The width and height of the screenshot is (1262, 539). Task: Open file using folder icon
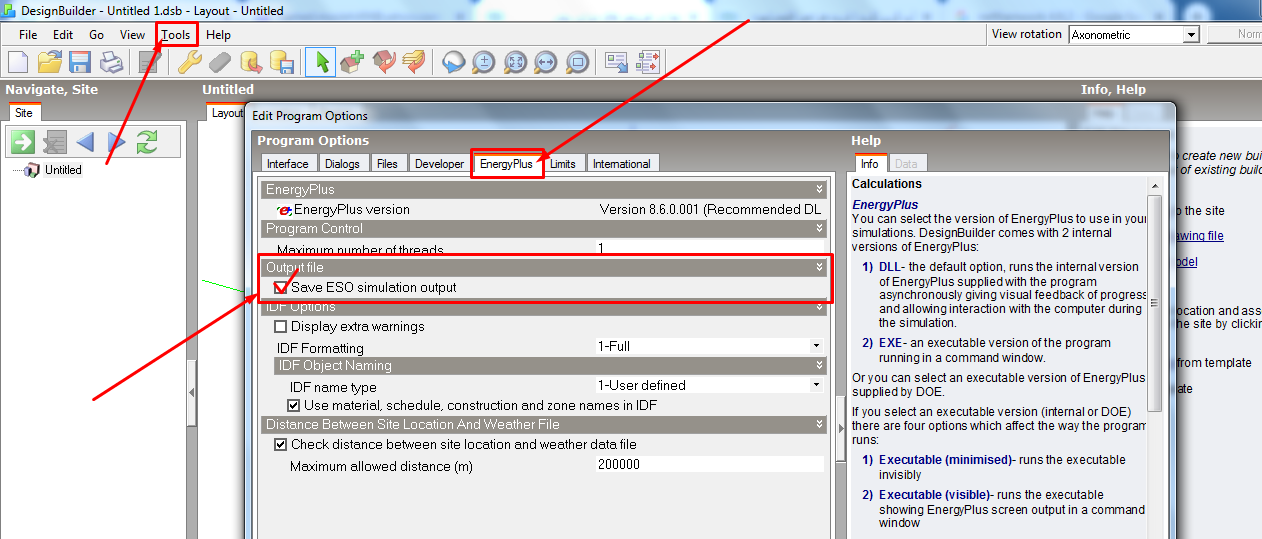coord(50,62)
